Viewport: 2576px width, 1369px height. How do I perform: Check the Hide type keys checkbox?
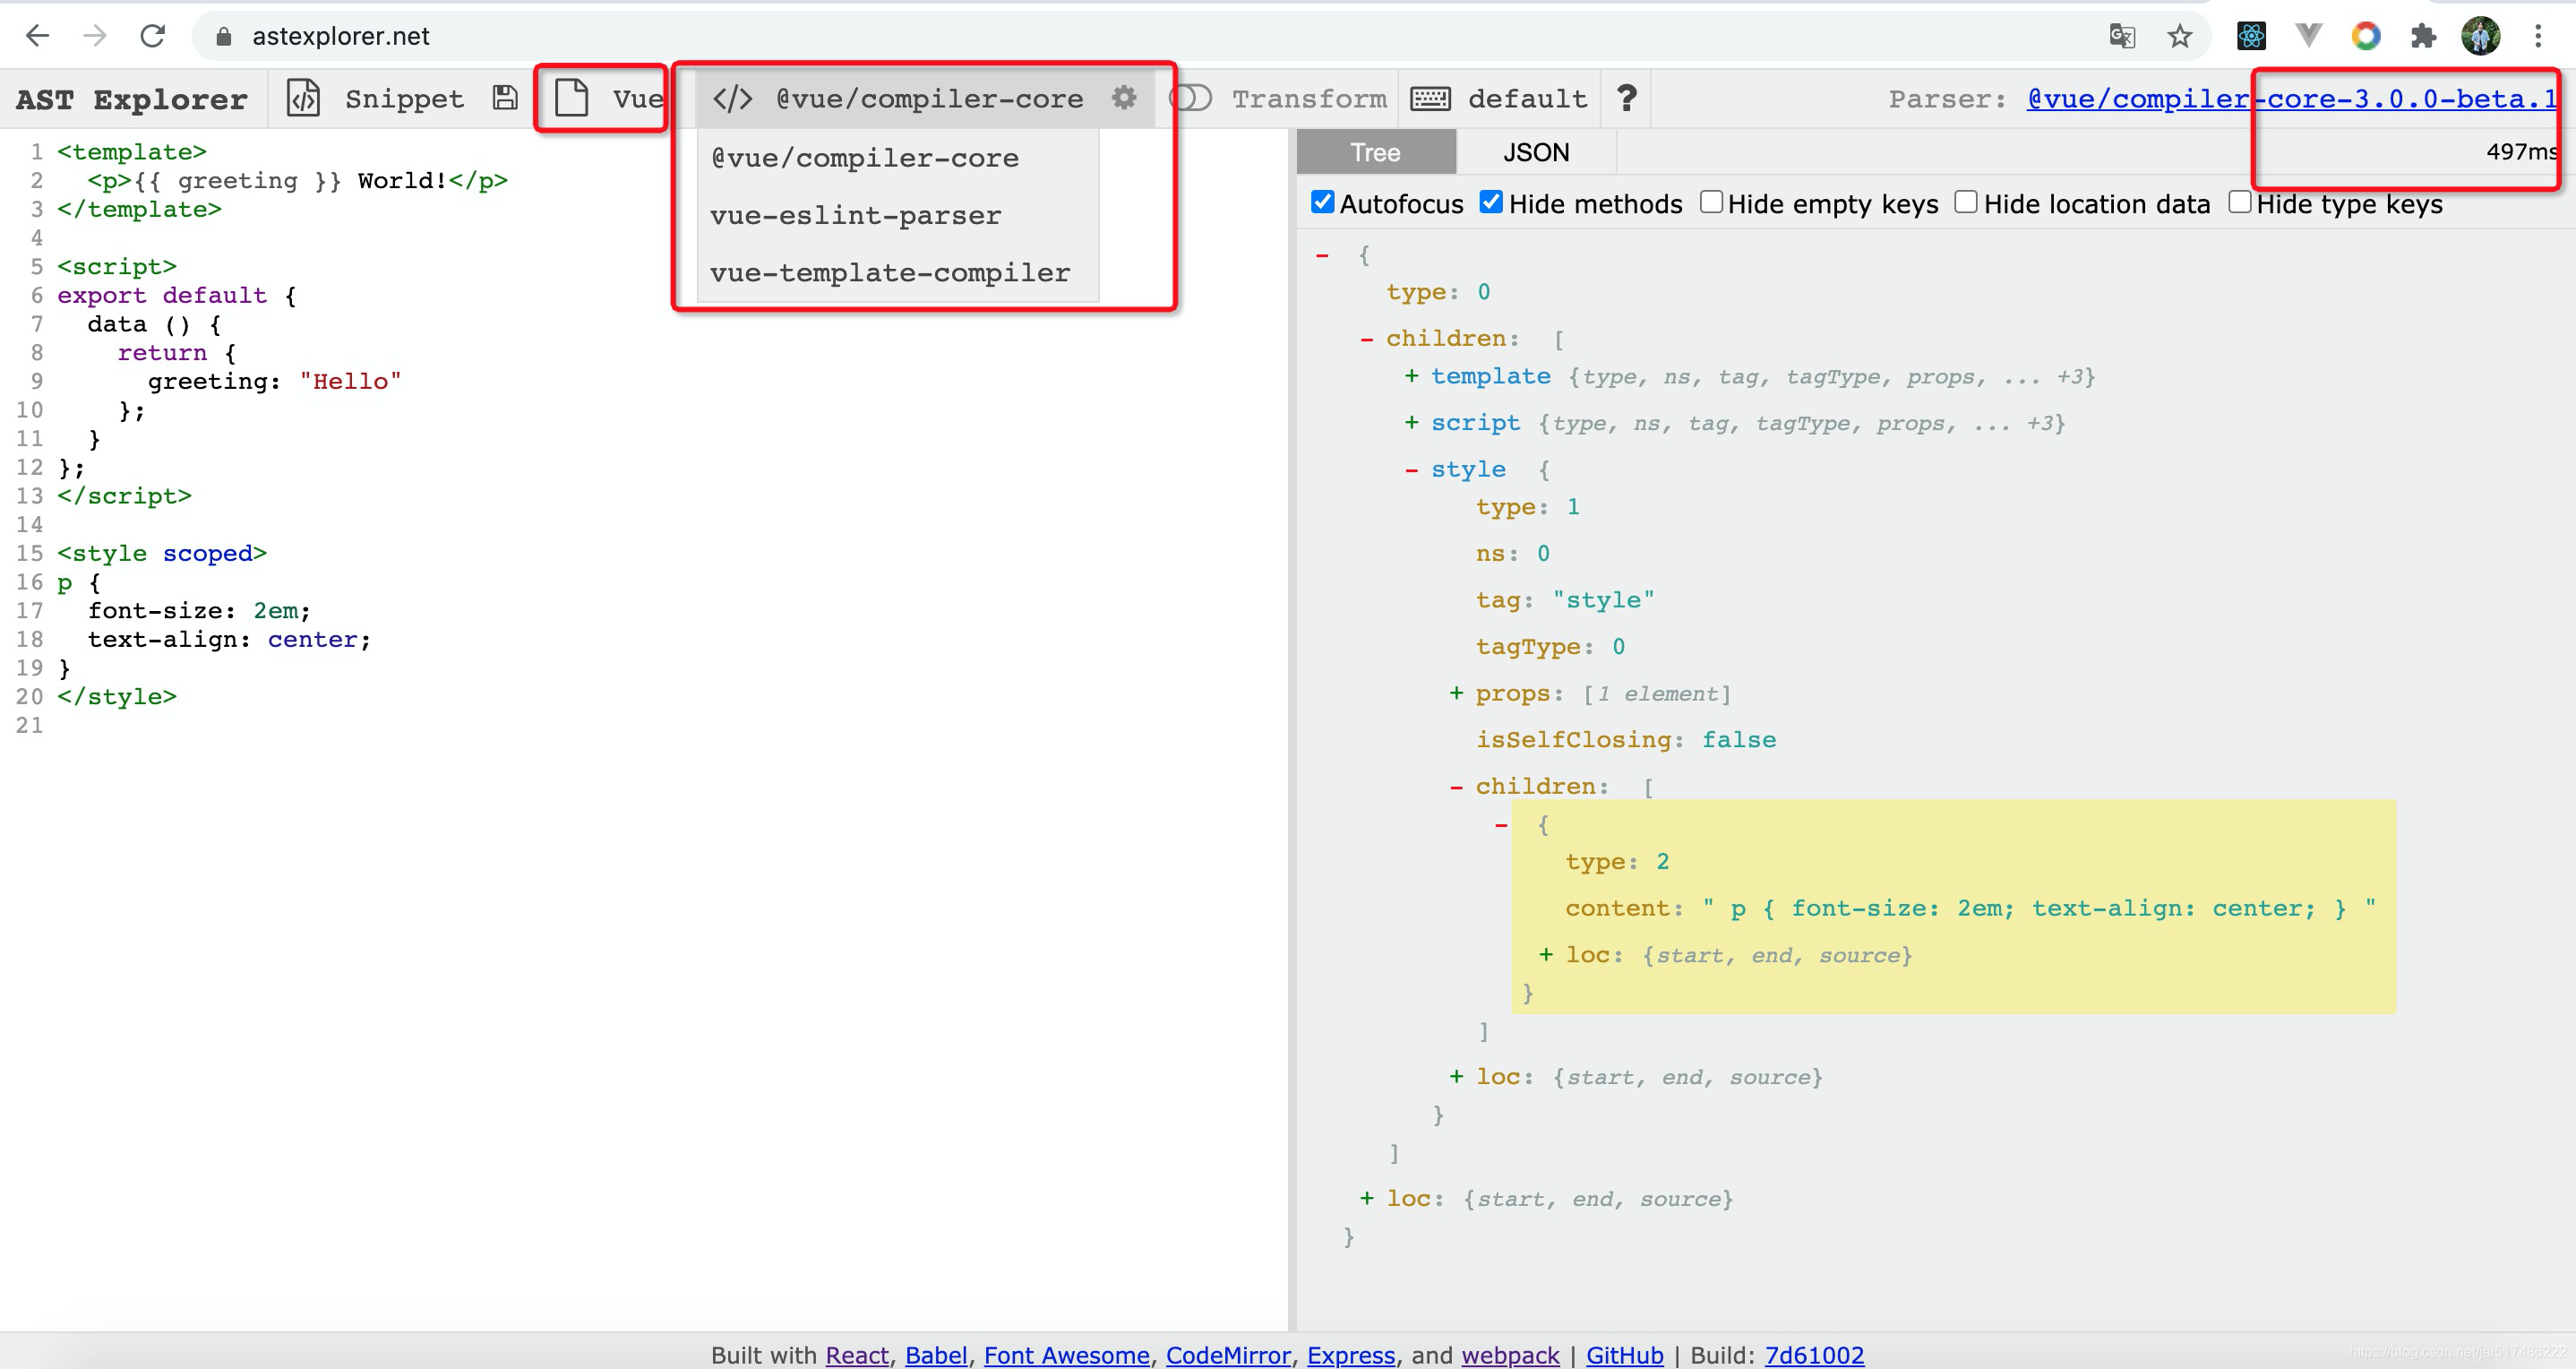(x=2240, y=202)
